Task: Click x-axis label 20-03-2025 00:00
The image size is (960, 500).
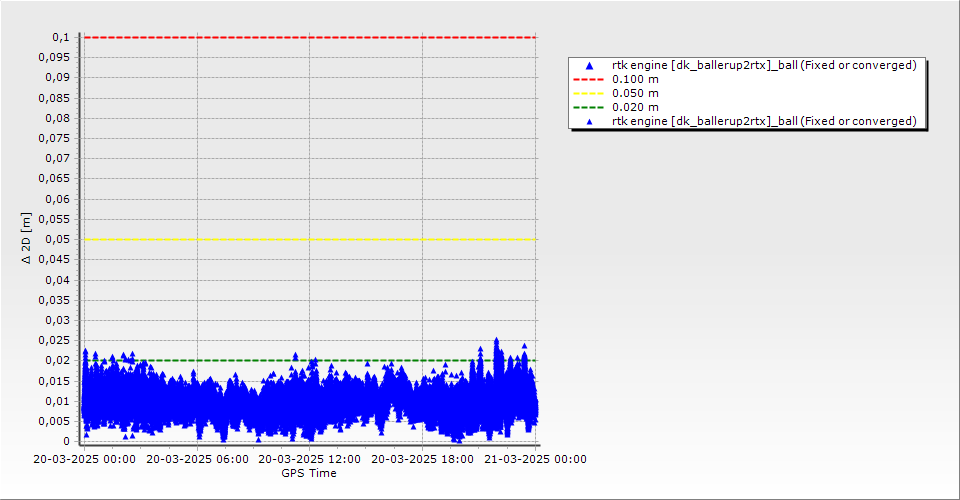Action: pyautogui.click(x=84, y=460)
